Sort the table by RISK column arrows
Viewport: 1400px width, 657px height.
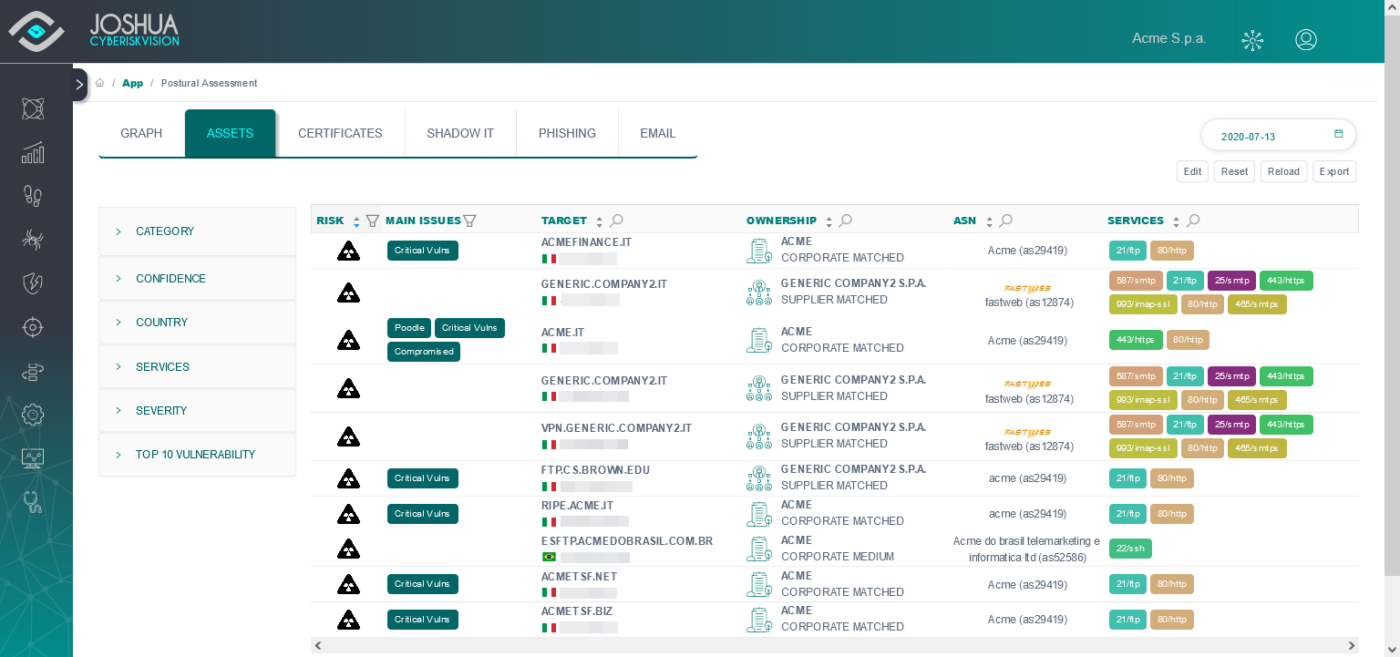pos(357,221)
